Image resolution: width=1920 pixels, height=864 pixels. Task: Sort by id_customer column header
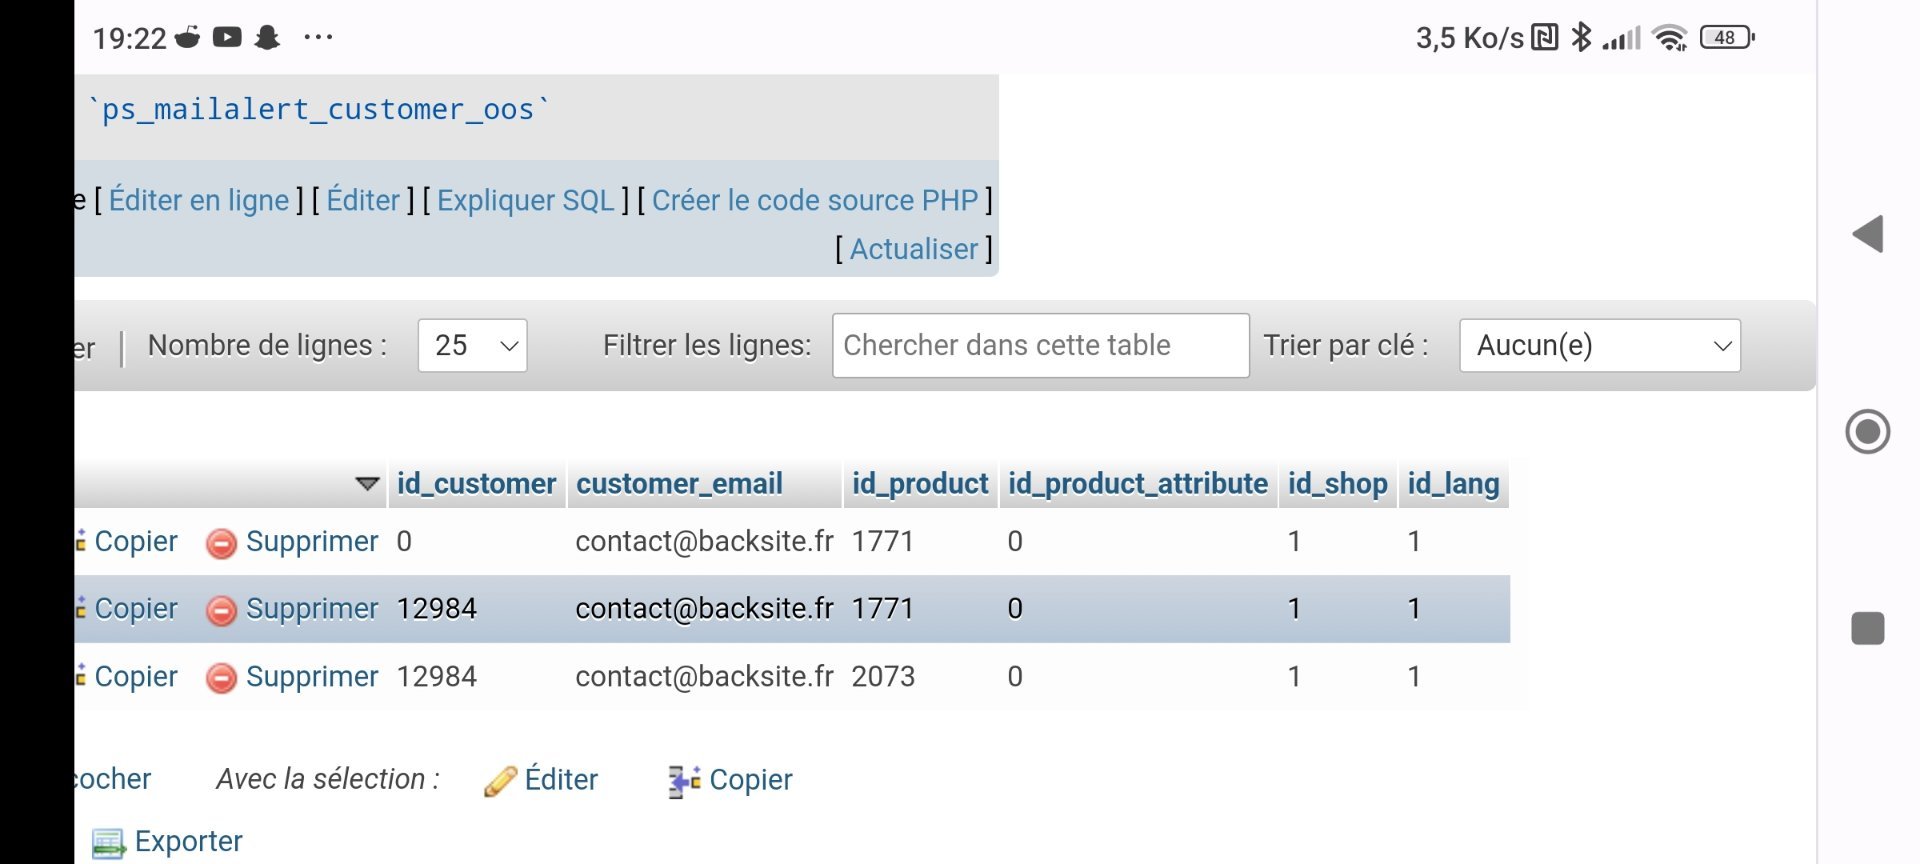[x=476, y=484]
